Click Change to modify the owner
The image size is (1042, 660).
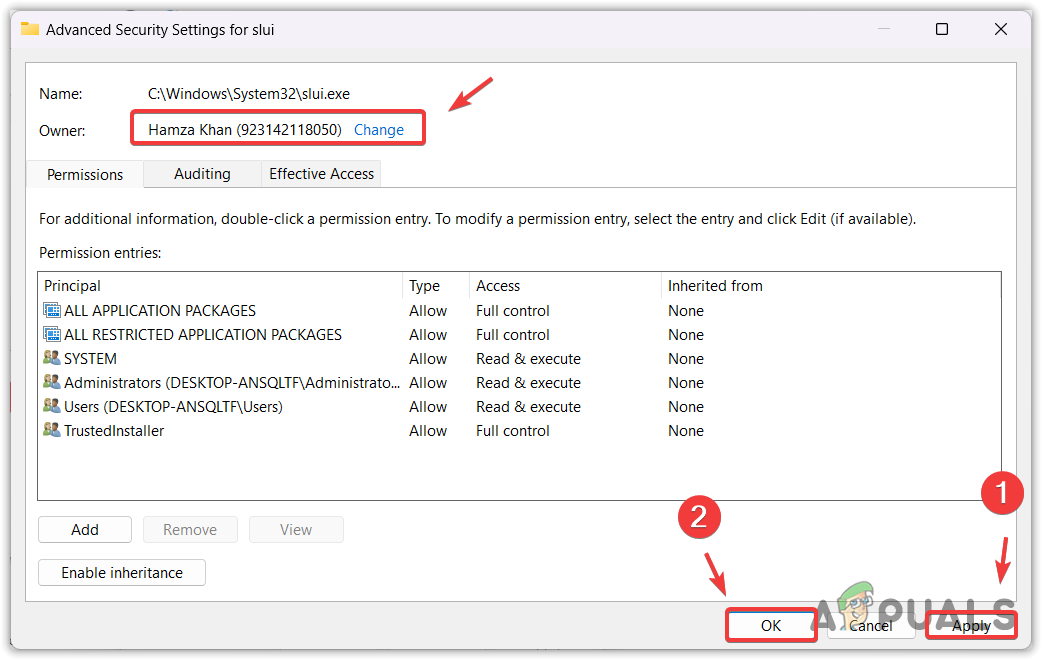(378, 129)
